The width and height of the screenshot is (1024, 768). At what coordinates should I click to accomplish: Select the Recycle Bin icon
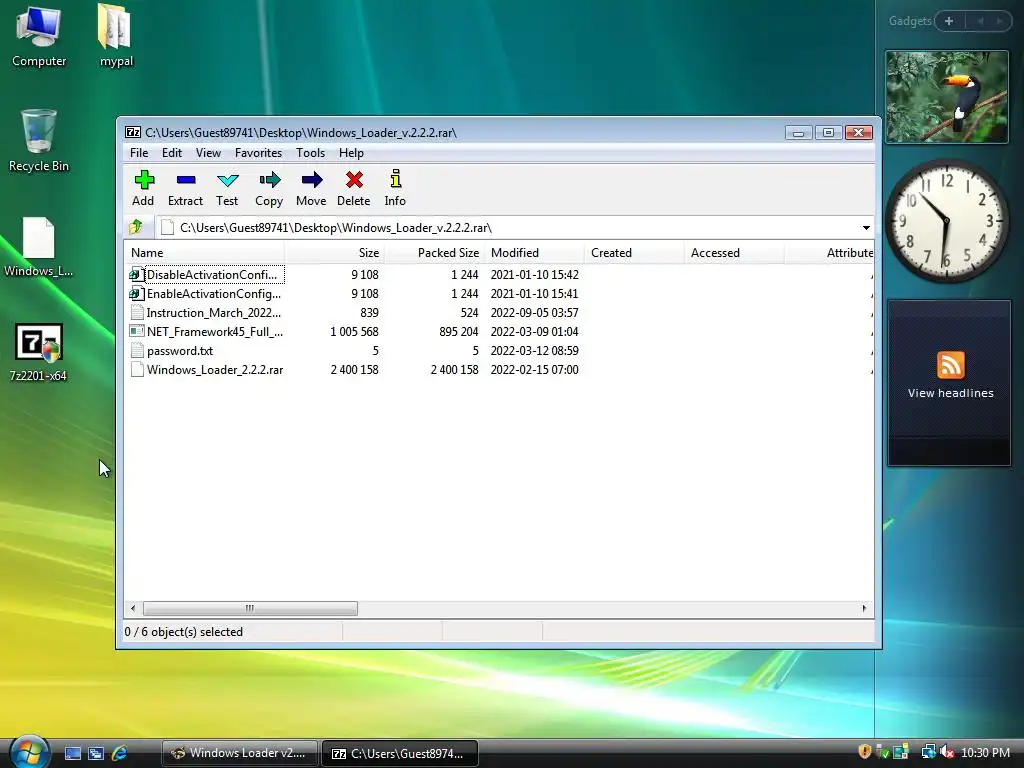click(x=39, y=141)
